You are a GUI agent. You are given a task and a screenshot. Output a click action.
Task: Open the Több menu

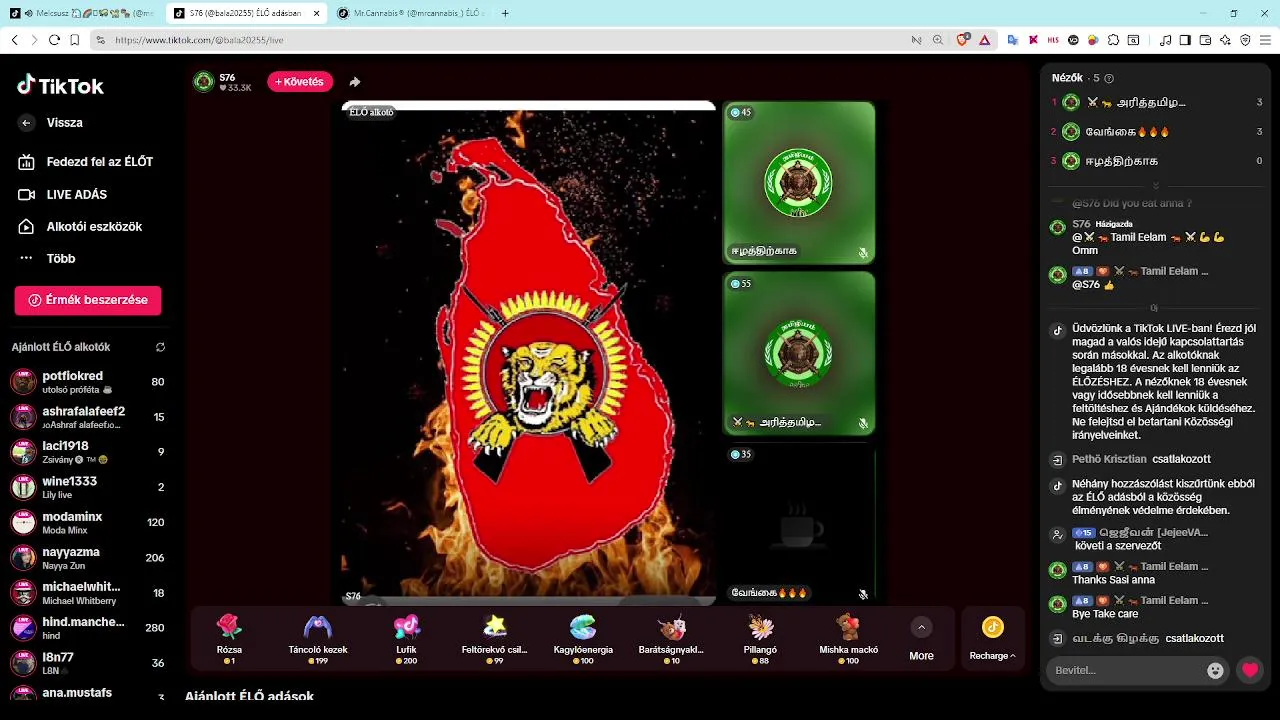[47, 258]
